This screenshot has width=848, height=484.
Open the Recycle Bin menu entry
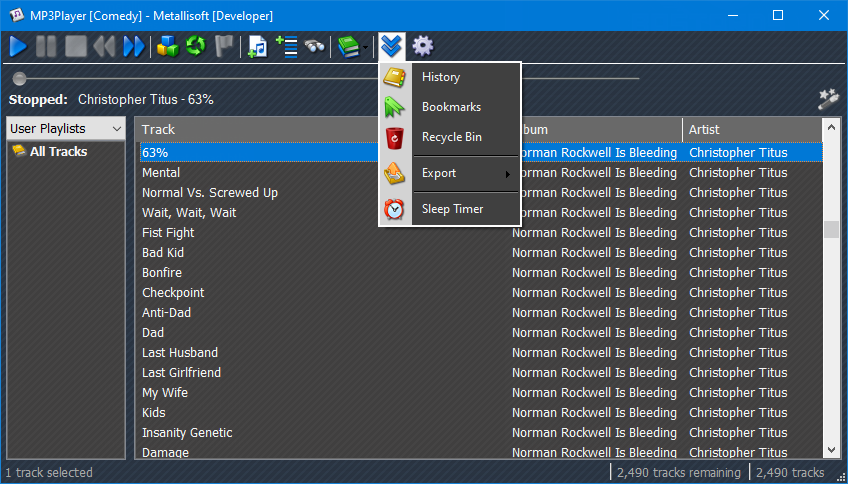451,137
